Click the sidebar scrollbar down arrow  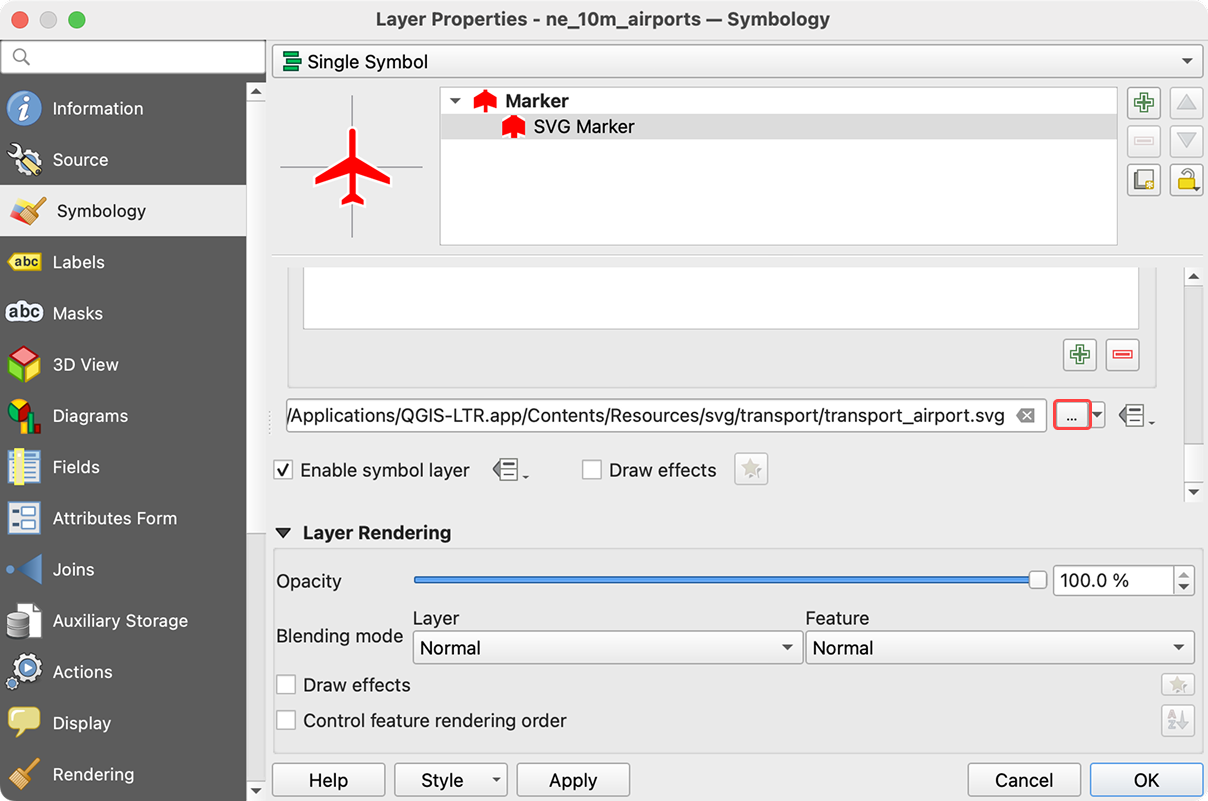pyautogui.click(x=256, y=790)
